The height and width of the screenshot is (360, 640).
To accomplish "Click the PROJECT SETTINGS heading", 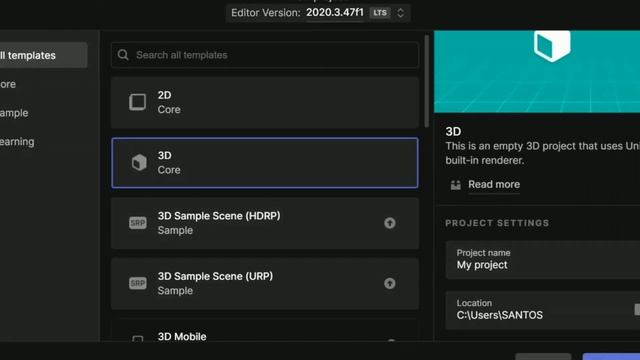I will (x=497, y=223).
